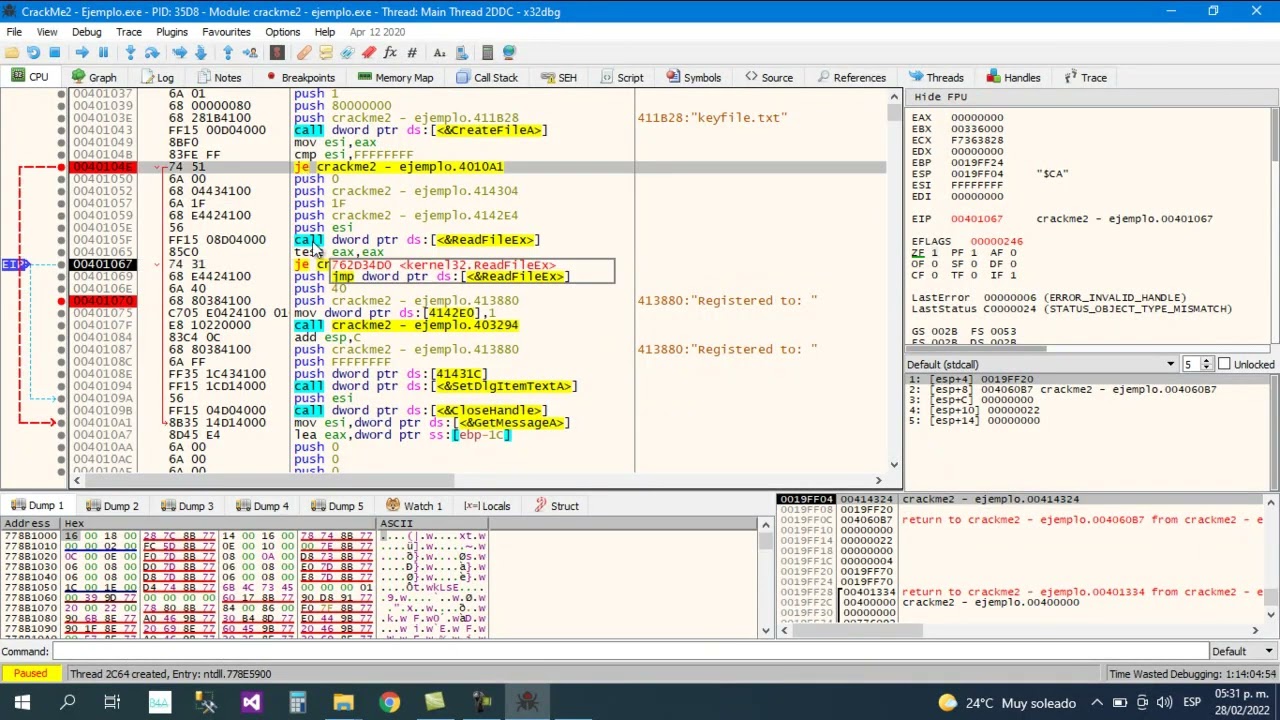This screenshot has height=720, width=1280.
Task: Select the call SetDlgItemTextA instruction row
Action: [435, 386]
